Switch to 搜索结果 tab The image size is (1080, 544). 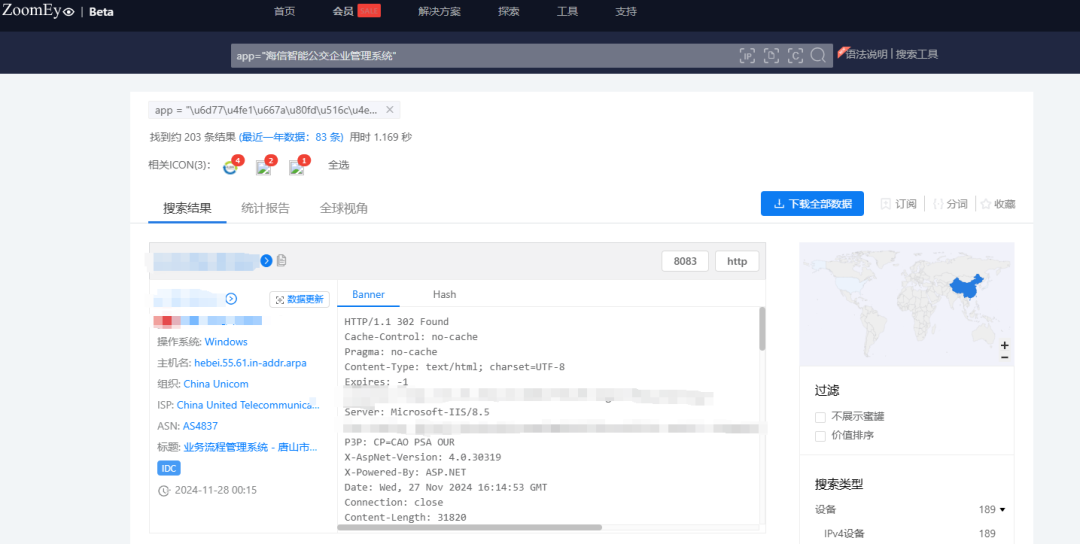(187, 209)
